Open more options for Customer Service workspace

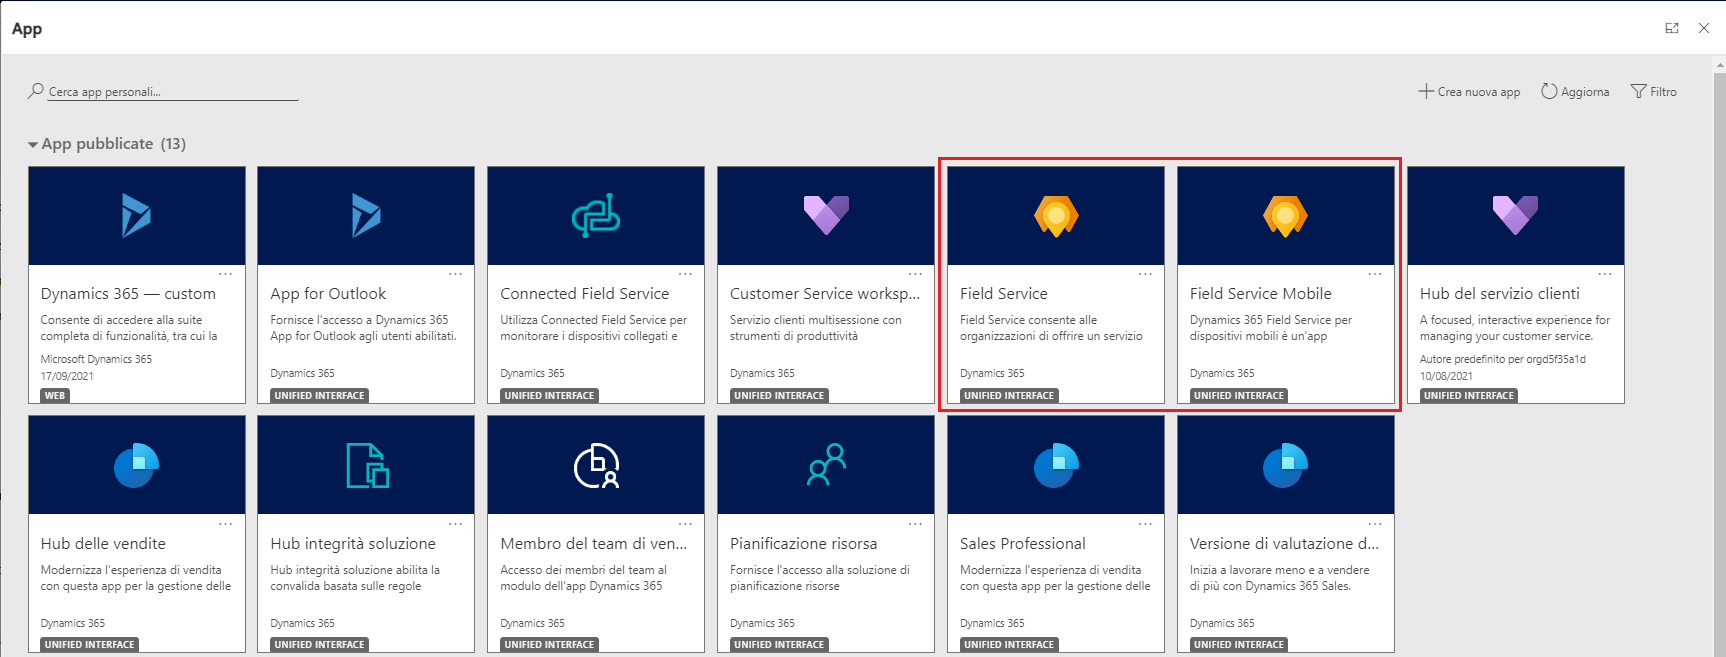click(x=916, y=274)
